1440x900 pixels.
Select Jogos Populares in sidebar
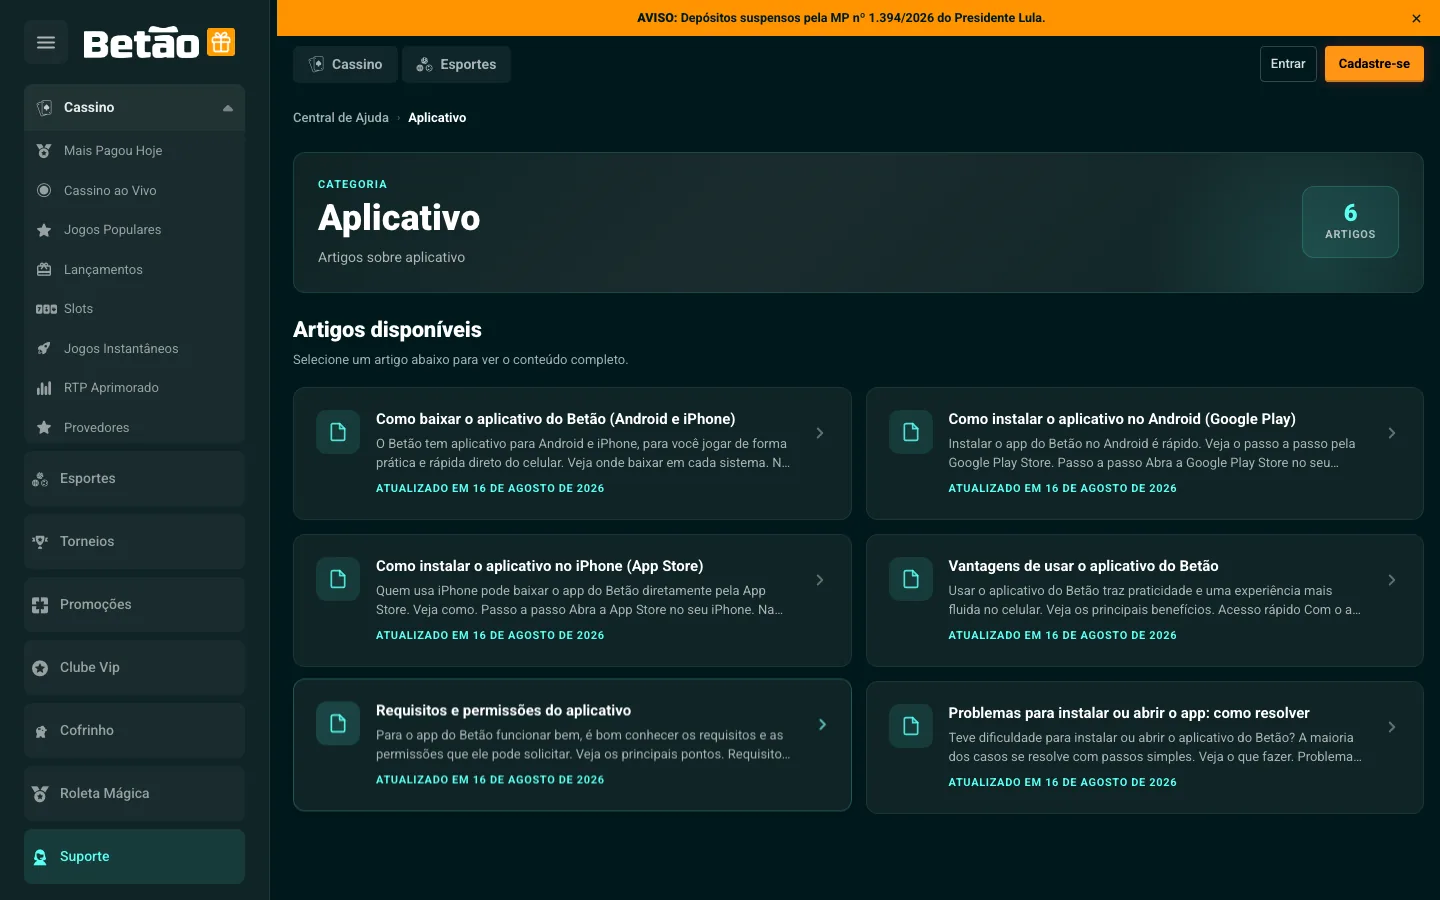click(x=134, y=230)
